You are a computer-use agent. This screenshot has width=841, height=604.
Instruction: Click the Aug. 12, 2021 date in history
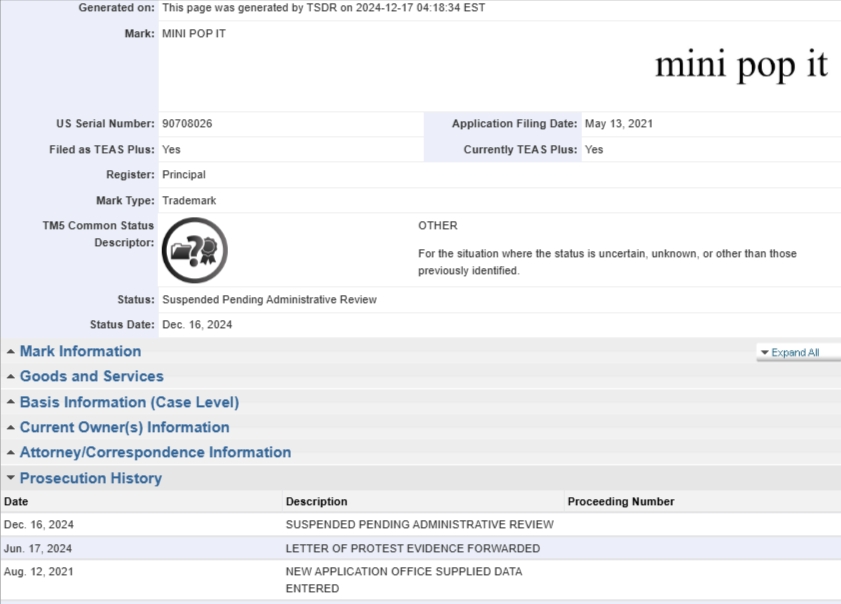click(x=39, y=572)
